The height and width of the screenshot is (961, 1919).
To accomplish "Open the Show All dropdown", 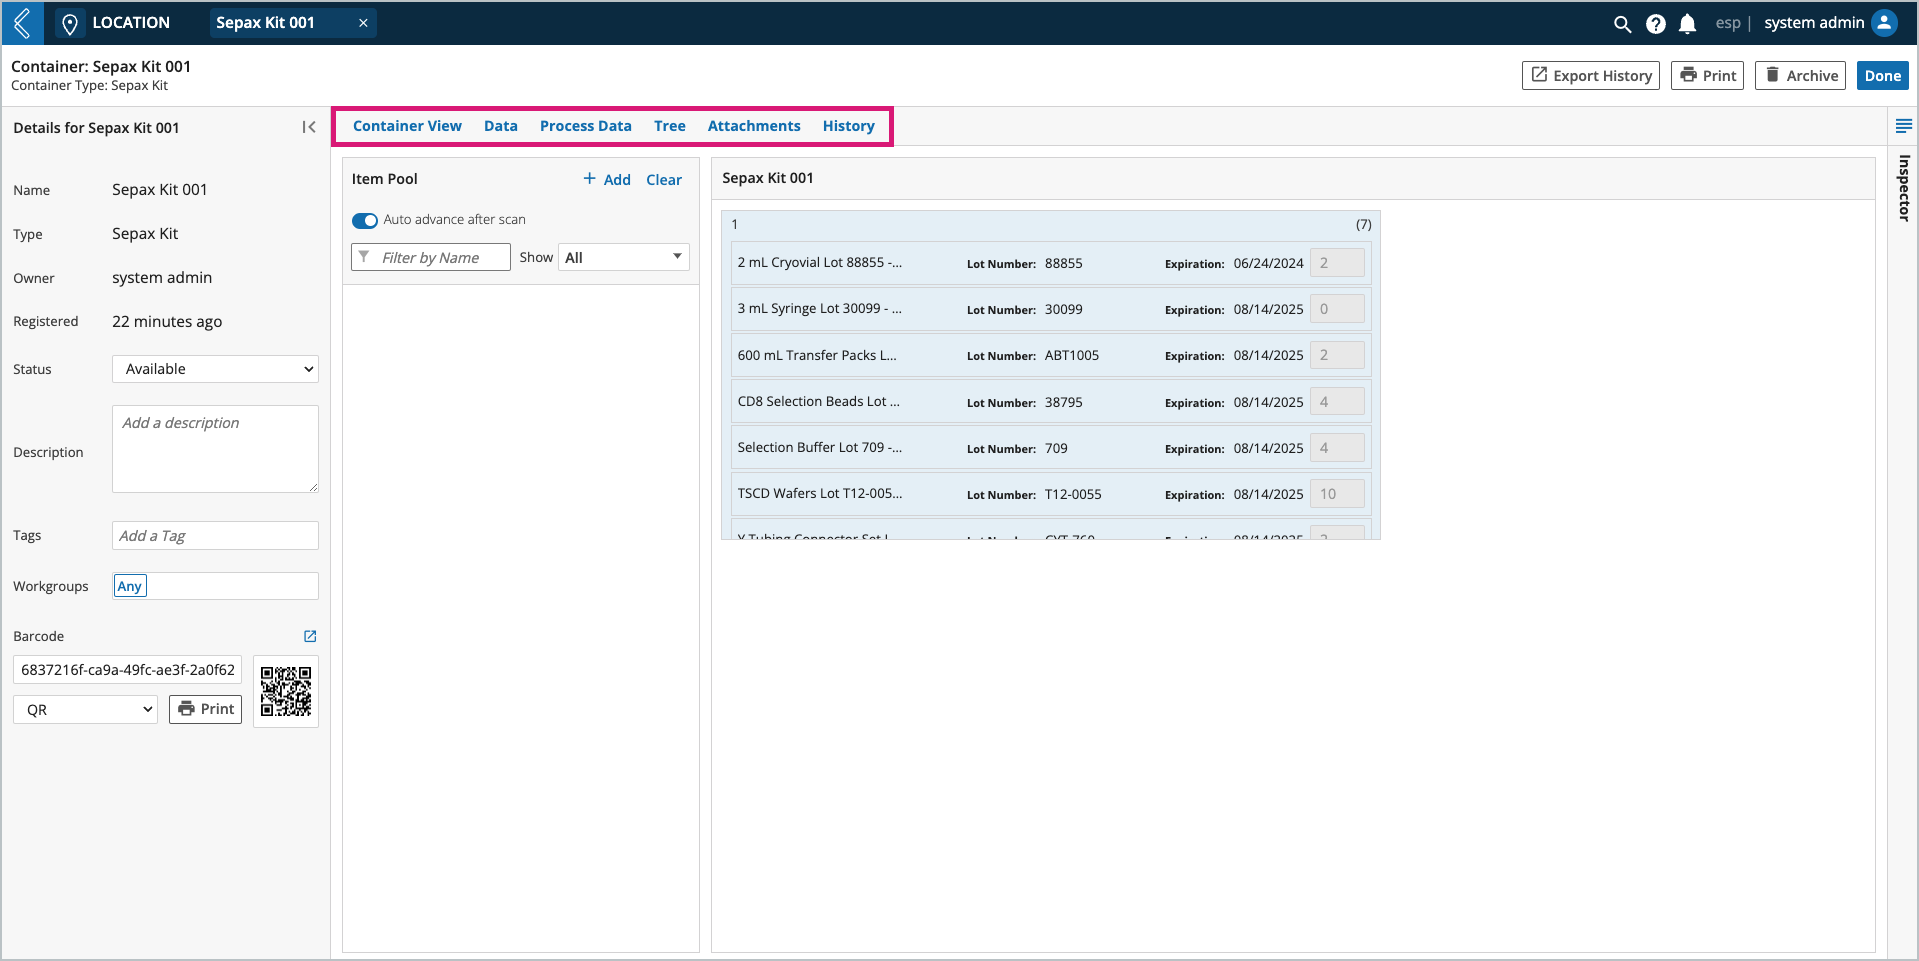I will pos(623,257).
